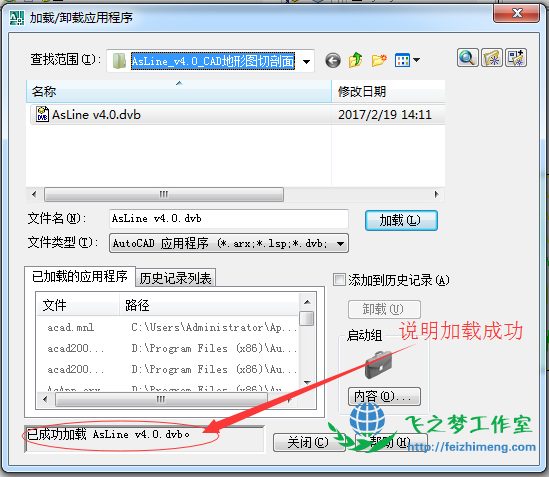Sort files by 修改日期 column header
The image size is (549, 477).
tap(388, 92)
